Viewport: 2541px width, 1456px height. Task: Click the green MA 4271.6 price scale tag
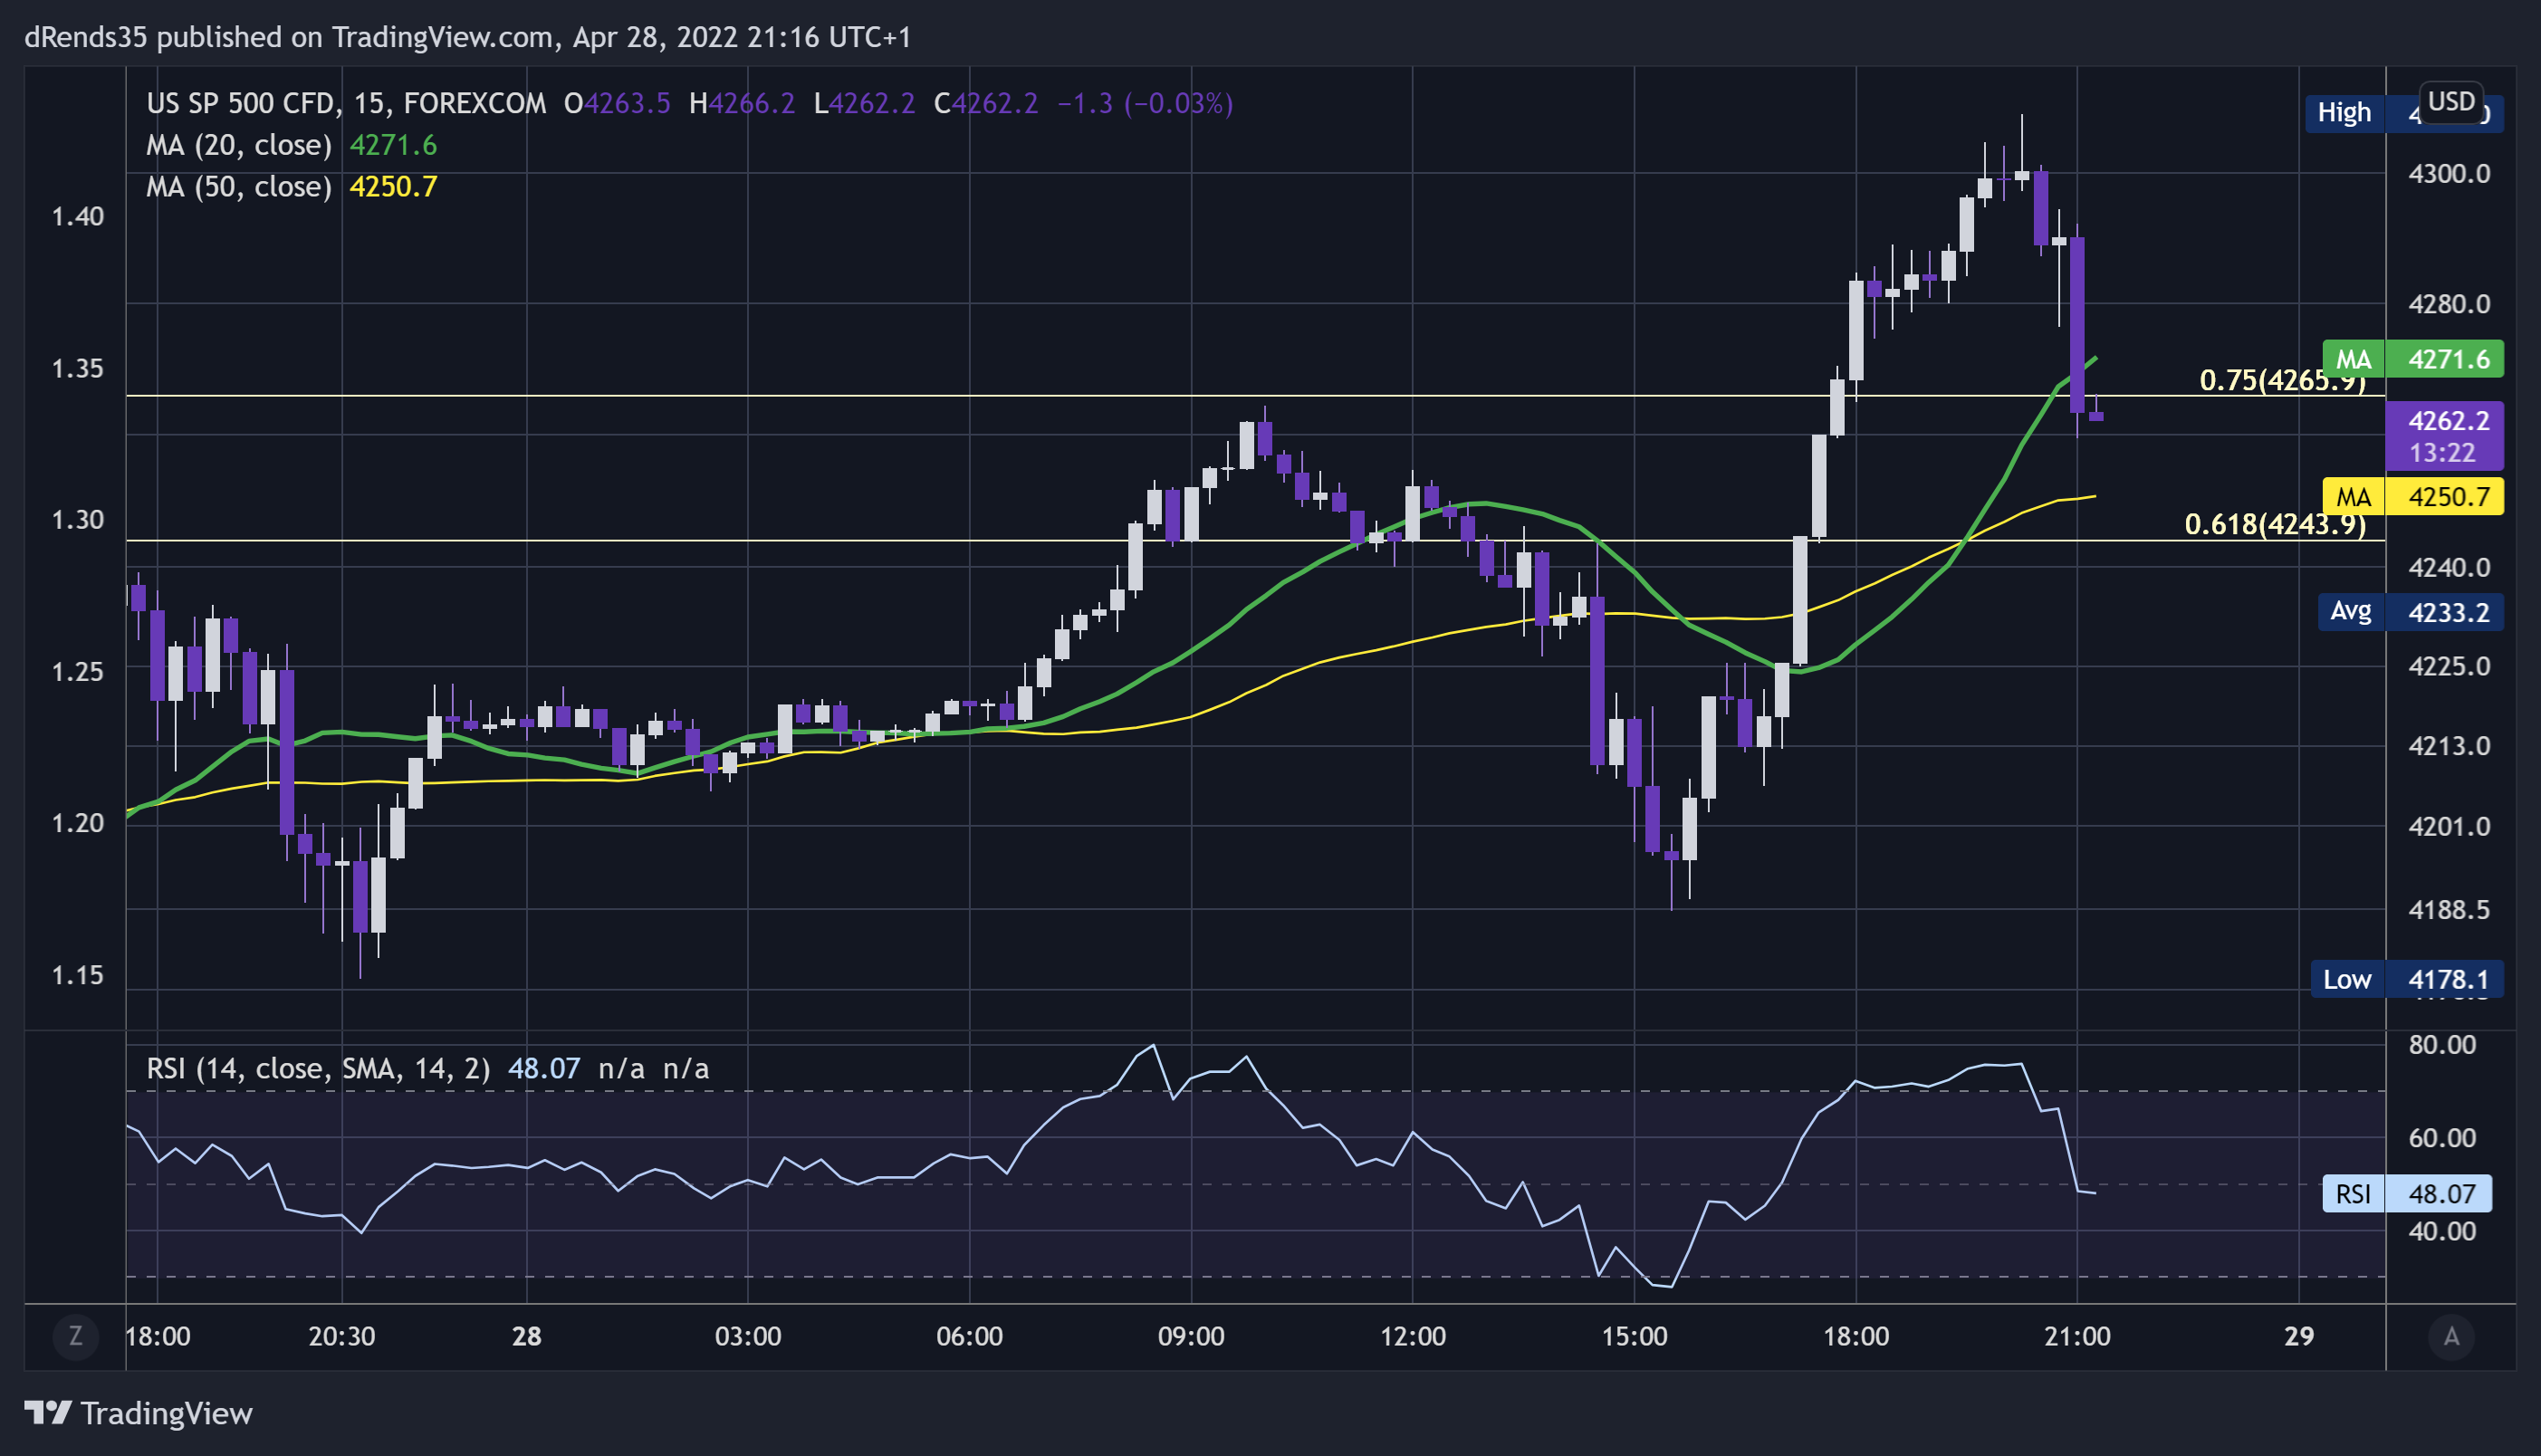click(2413, 359)
